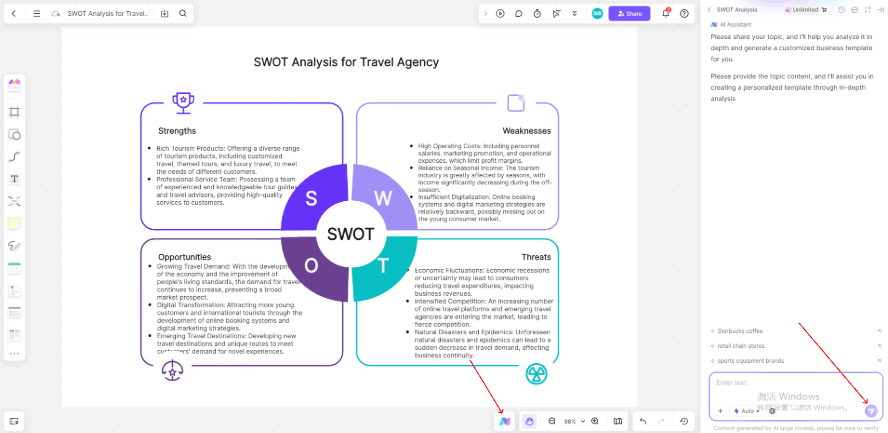Select the sticky note tool
Viewport: 888px width, 433px height.
point(14,224)
